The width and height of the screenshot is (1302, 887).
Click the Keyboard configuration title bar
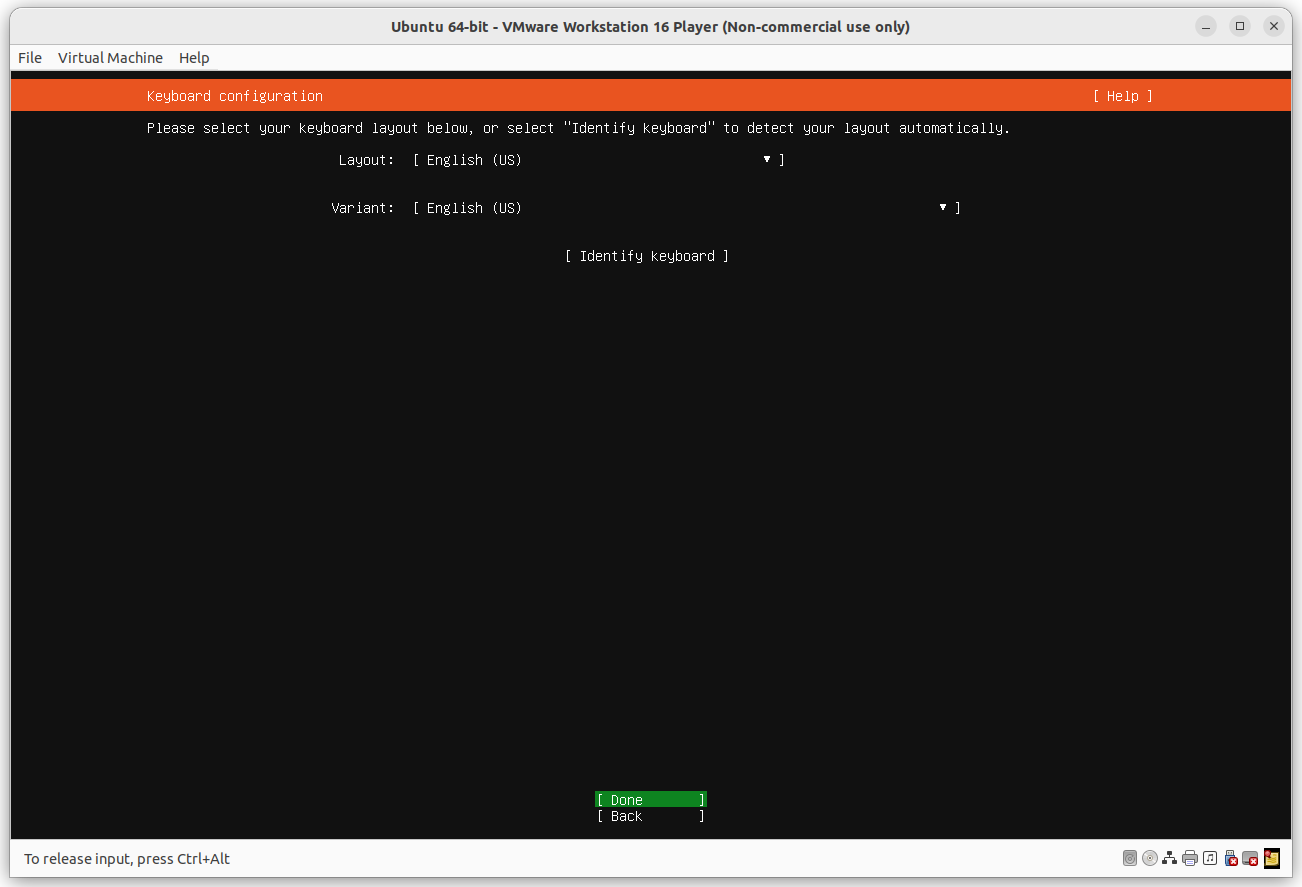point(234,95)
